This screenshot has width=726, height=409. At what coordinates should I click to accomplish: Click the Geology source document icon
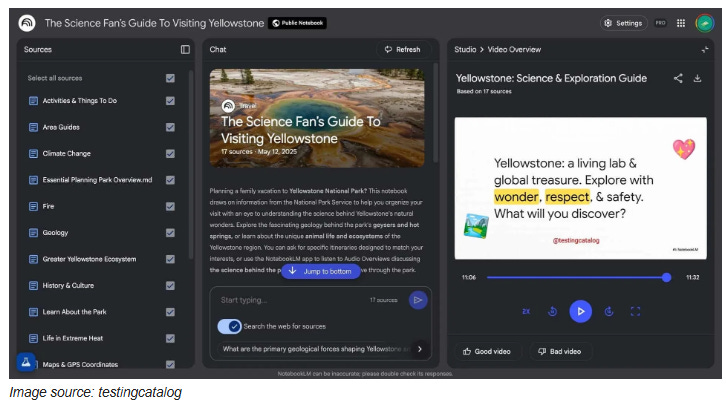pyautogui.click(x=33, y=233)
